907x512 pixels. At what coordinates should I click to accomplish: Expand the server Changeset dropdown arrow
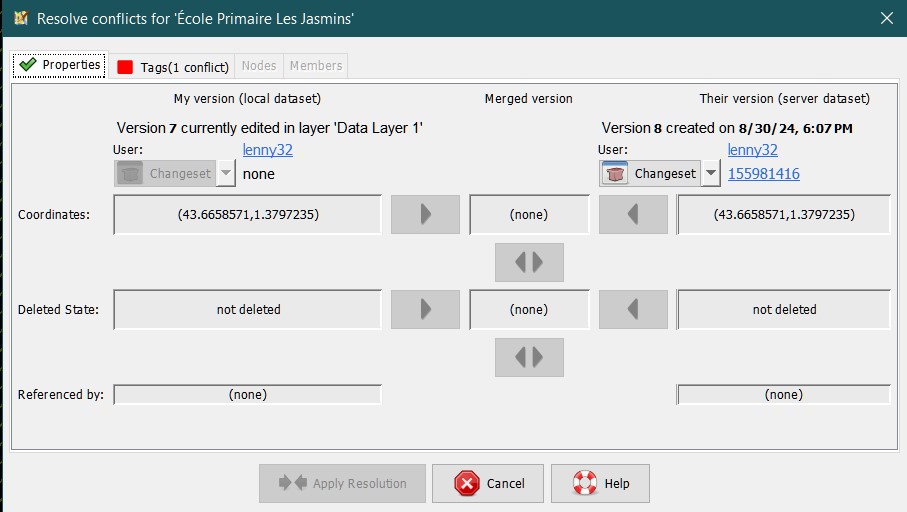711,173
